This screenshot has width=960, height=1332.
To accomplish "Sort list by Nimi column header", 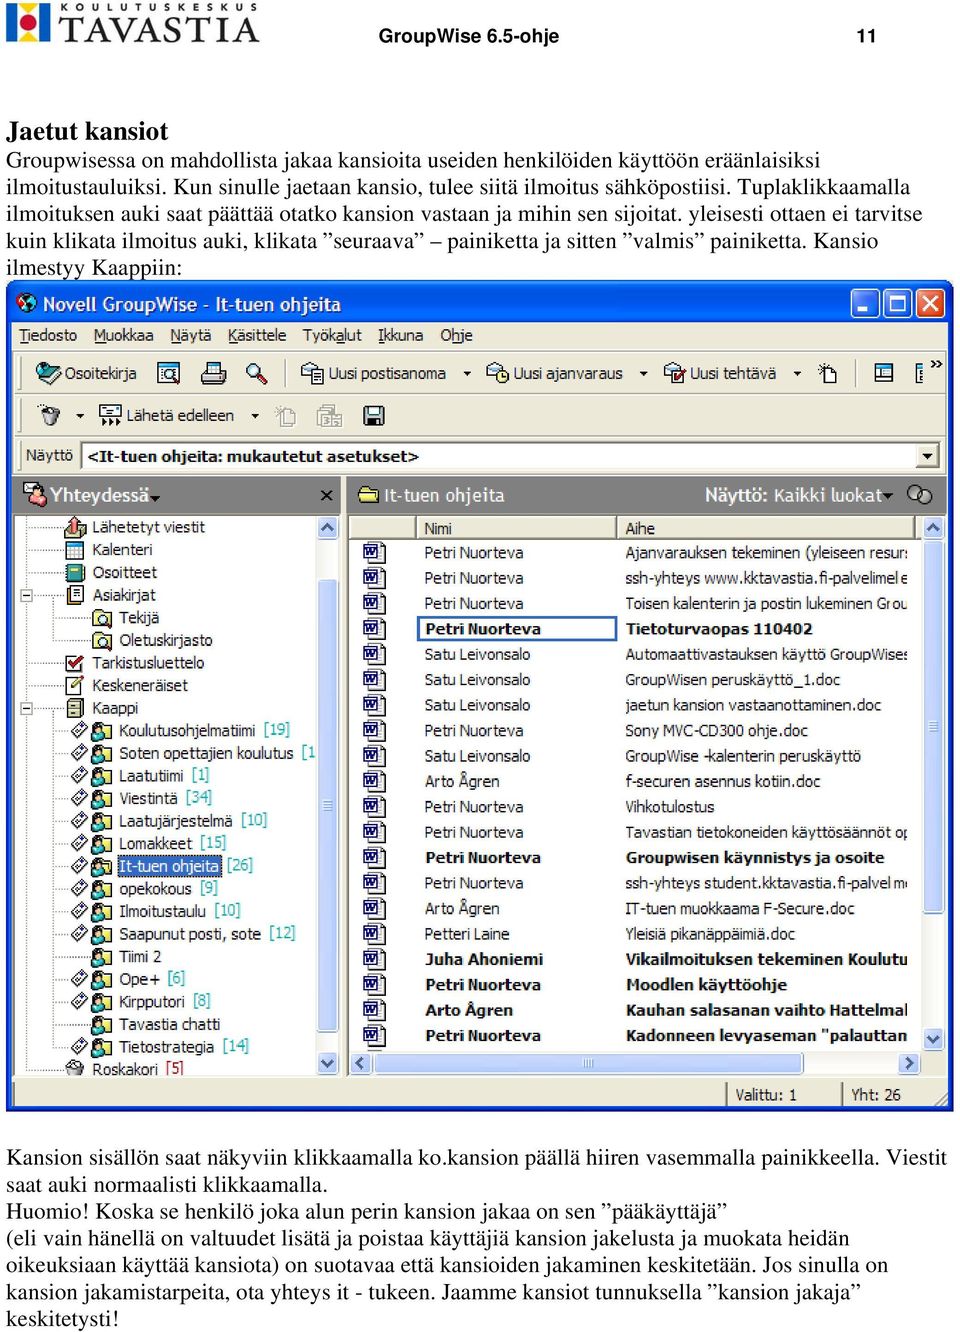I will 515,528.
